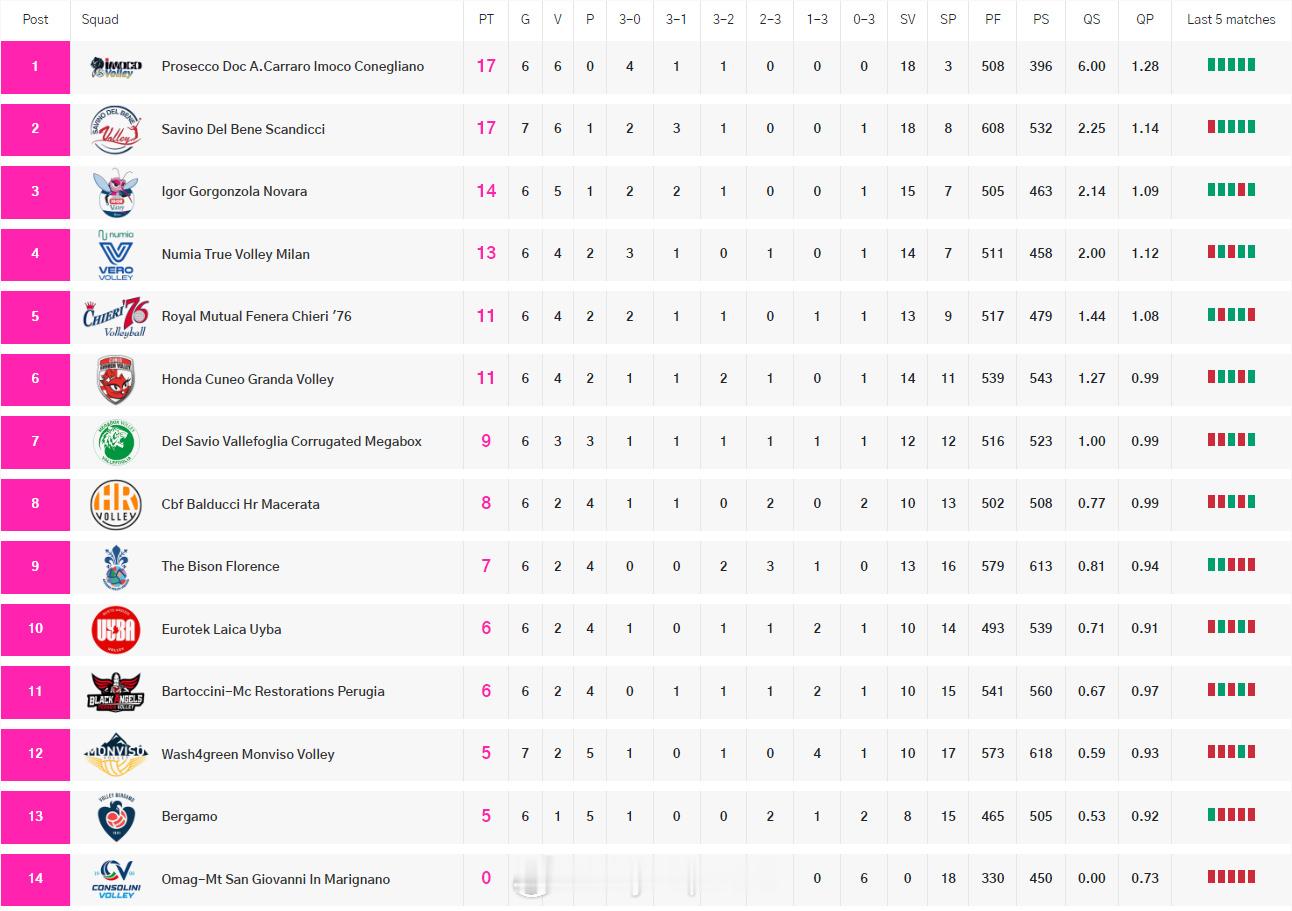Open Wash4green Monviso Volley team page
Image resolution: width=1292 pixels, height=911 pixels.
[x=248, y=754]
